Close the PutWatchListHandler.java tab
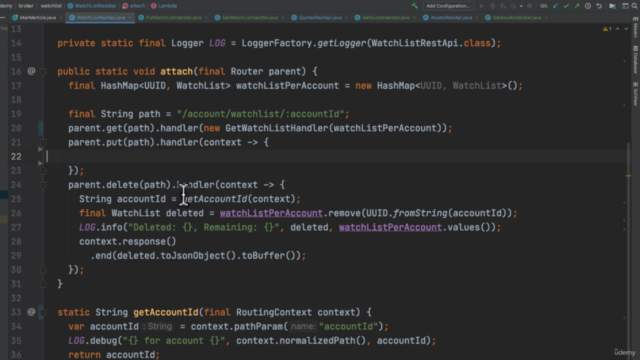 coord(206,18)
